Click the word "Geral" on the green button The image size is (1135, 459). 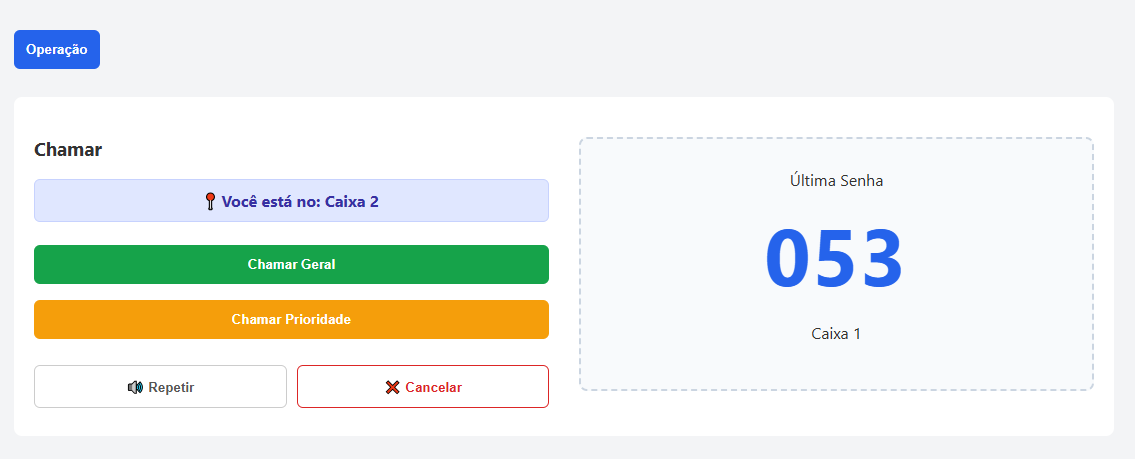click(317, 265)
